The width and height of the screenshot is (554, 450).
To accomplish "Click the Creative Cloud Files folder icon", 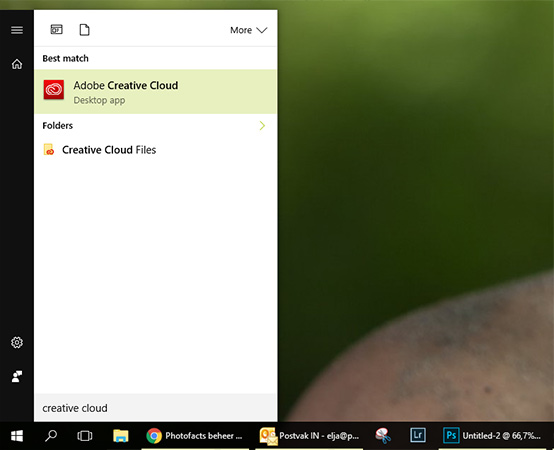I will pos(49,150).
